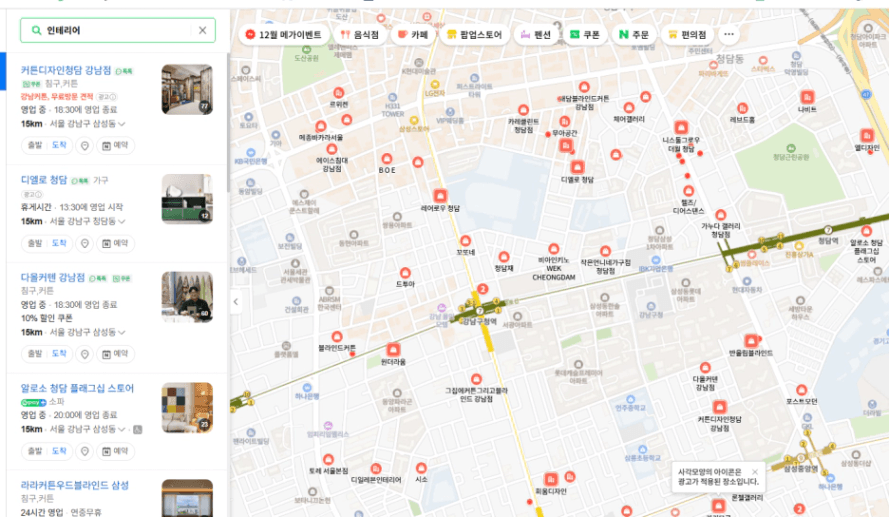This screenshot has width=889, height=517.
Task: Select the N 주문 category chip
Action: (633, 35)
